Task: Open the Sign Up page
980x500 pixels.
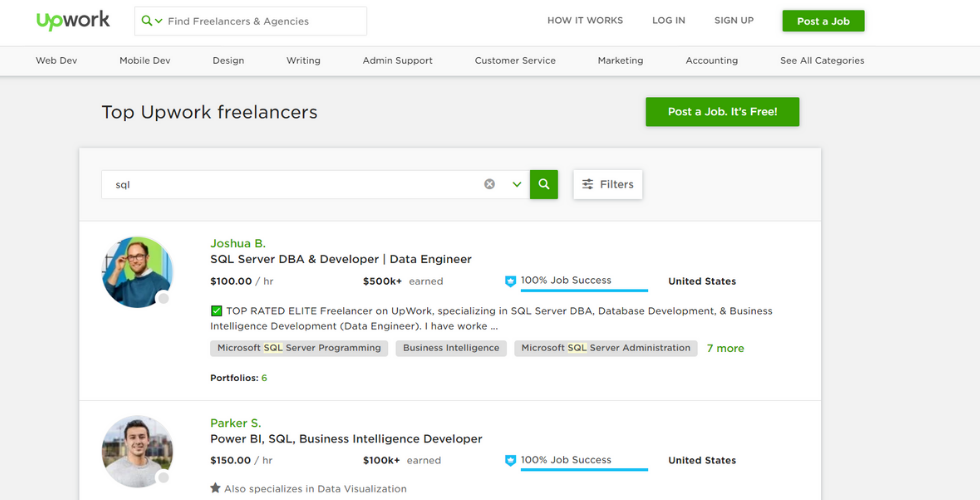Action: (734, 21)
